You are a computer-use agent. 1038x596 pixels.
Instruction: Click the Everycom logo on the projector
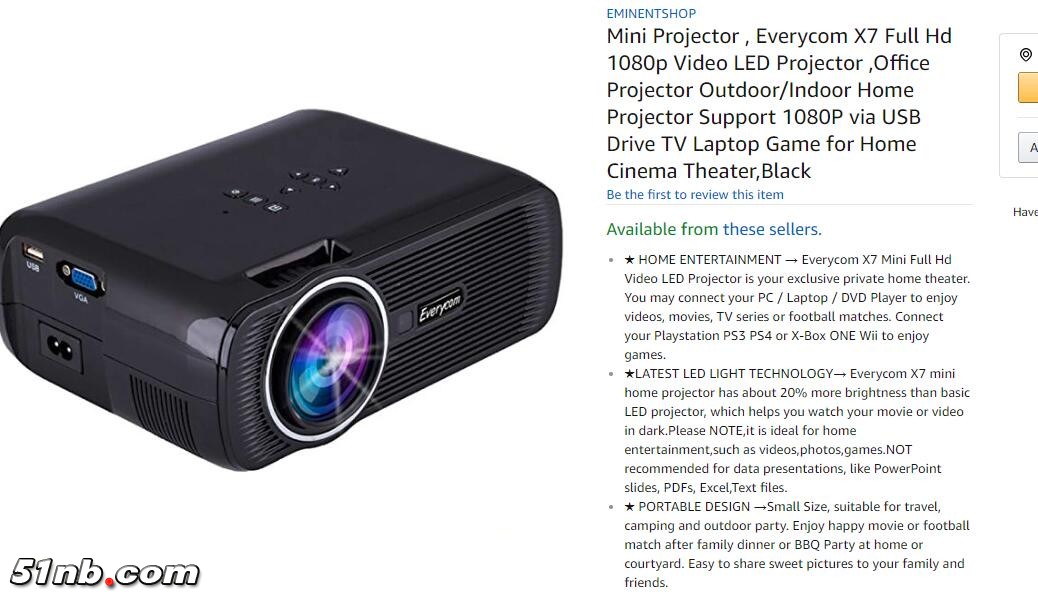point(440,306)
